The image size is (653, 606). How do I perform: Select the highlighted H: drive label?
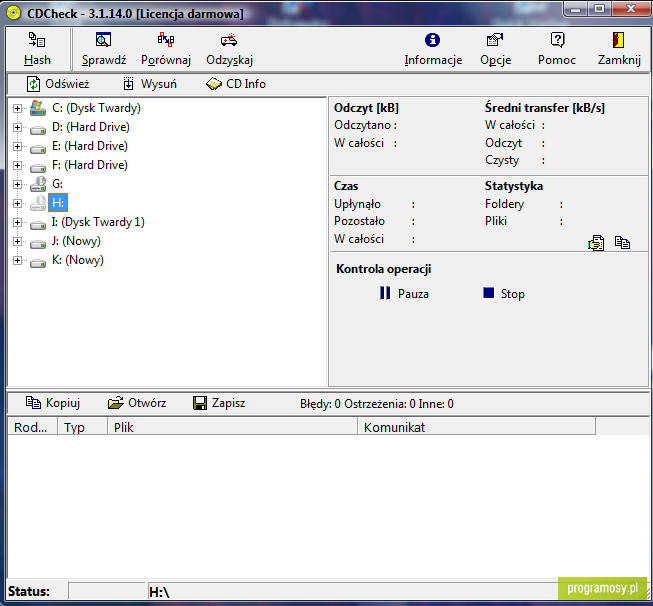tap(58, 203)
